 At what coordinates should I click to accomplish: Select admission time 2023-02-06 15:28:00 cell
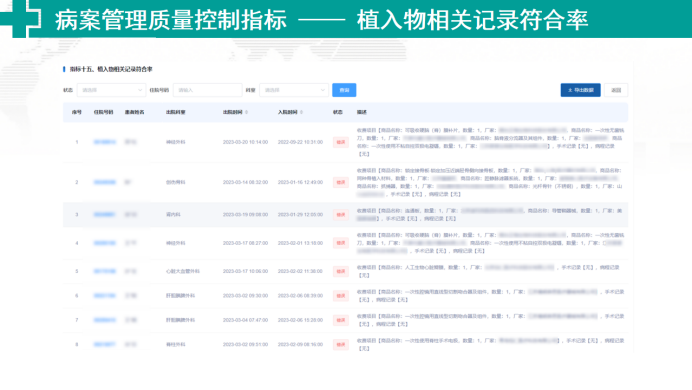[300, 320]
